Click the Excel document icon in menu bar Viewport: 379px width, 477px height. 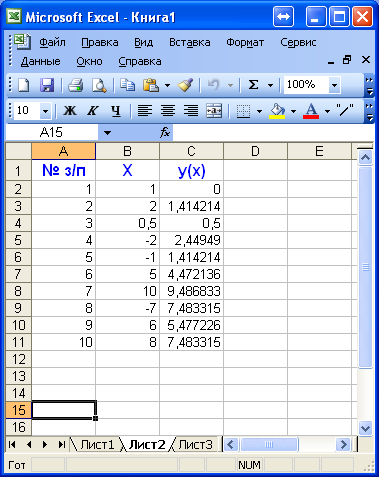[x=22, y=42]
